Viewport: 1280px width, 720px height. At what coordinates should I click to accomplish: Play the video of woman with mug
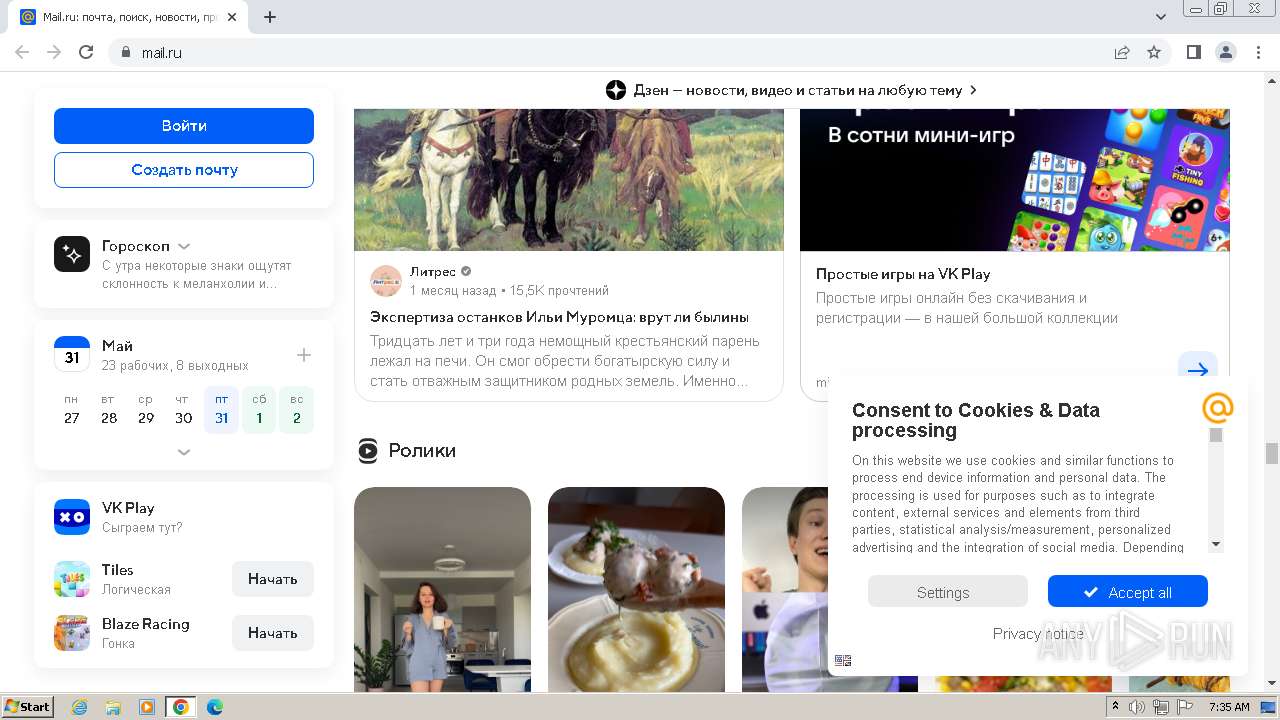442,589
